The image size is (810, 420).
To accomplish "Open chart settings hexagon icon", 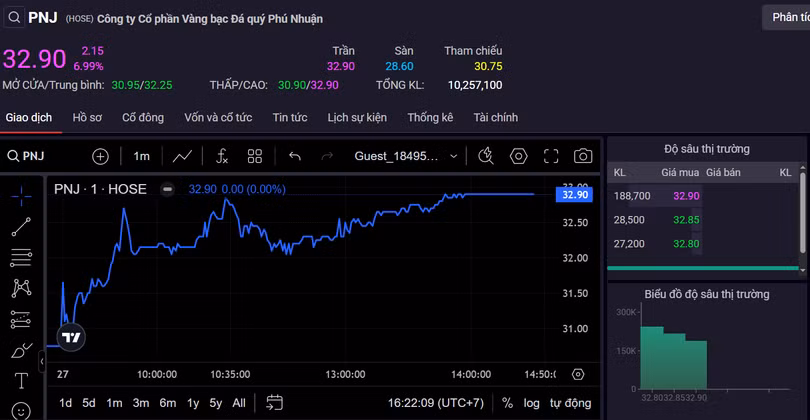I will [x=518, y=156].
